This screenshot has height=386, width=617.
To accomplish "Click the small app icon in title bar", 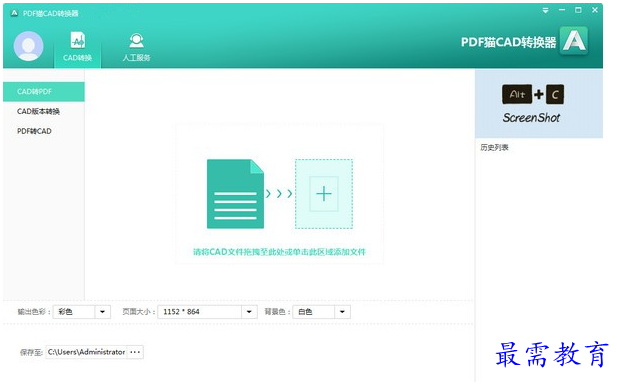I will point(15,13).
